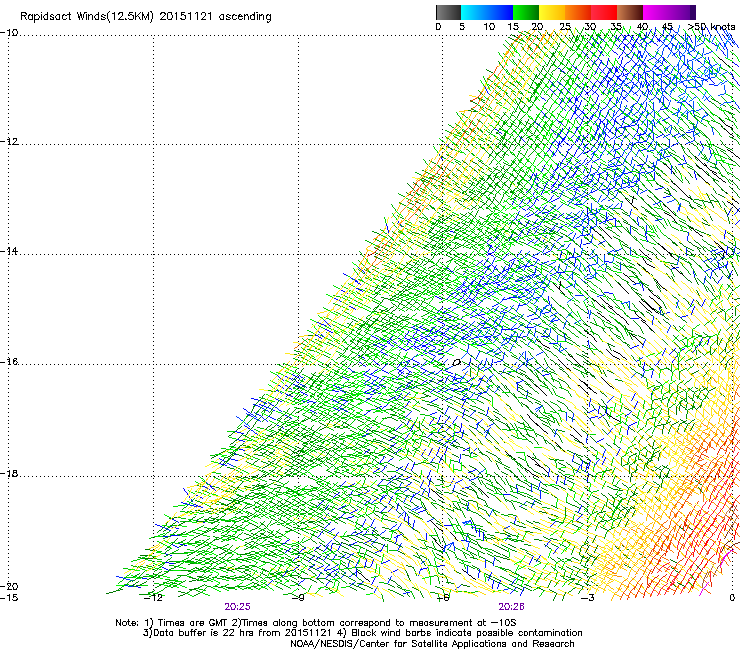Select the yellow 20–25 knots color bar segment
Viewport: 740px width, 650px height.
click(x=552, y=12)
